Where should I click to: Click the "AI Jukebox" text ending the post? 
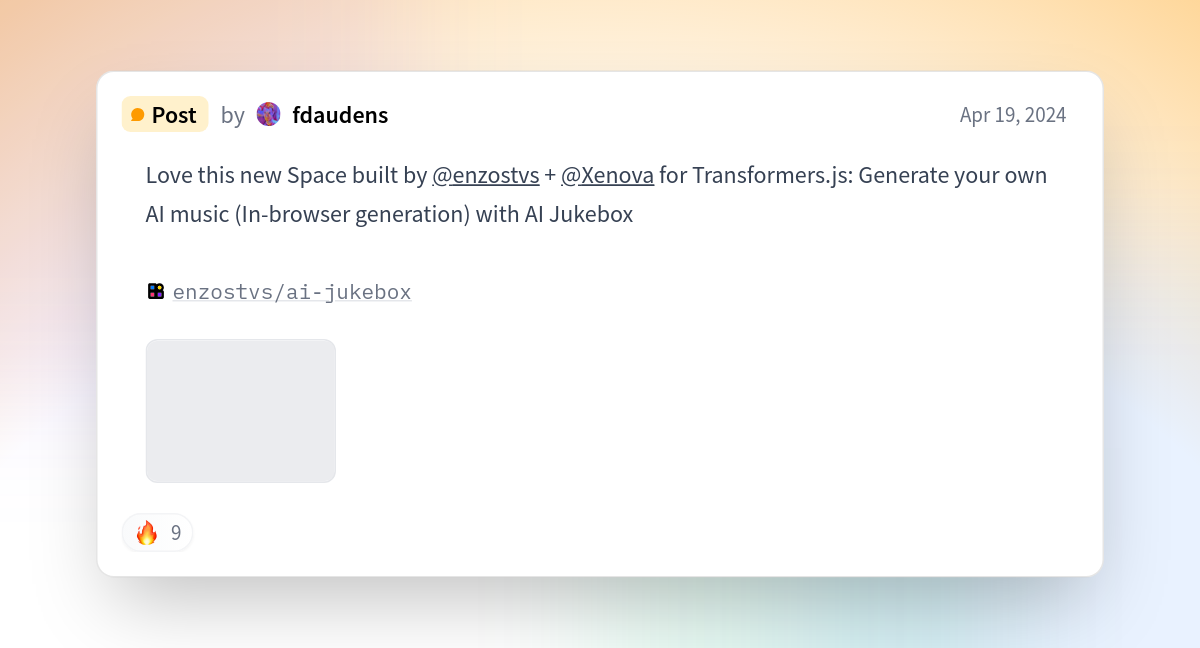pos(578,215)
